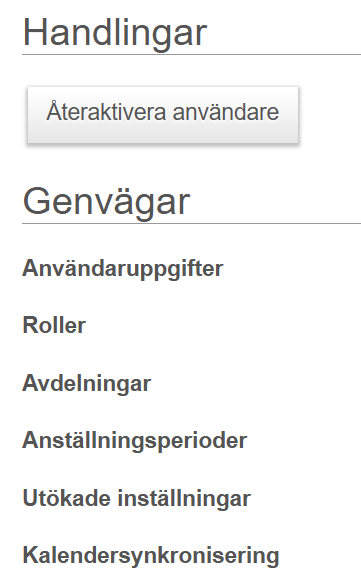Image resolution: width=361 pixels, height=574 pixels.
Task: Open the Kalendersynkronisering link
Action: 151,557
